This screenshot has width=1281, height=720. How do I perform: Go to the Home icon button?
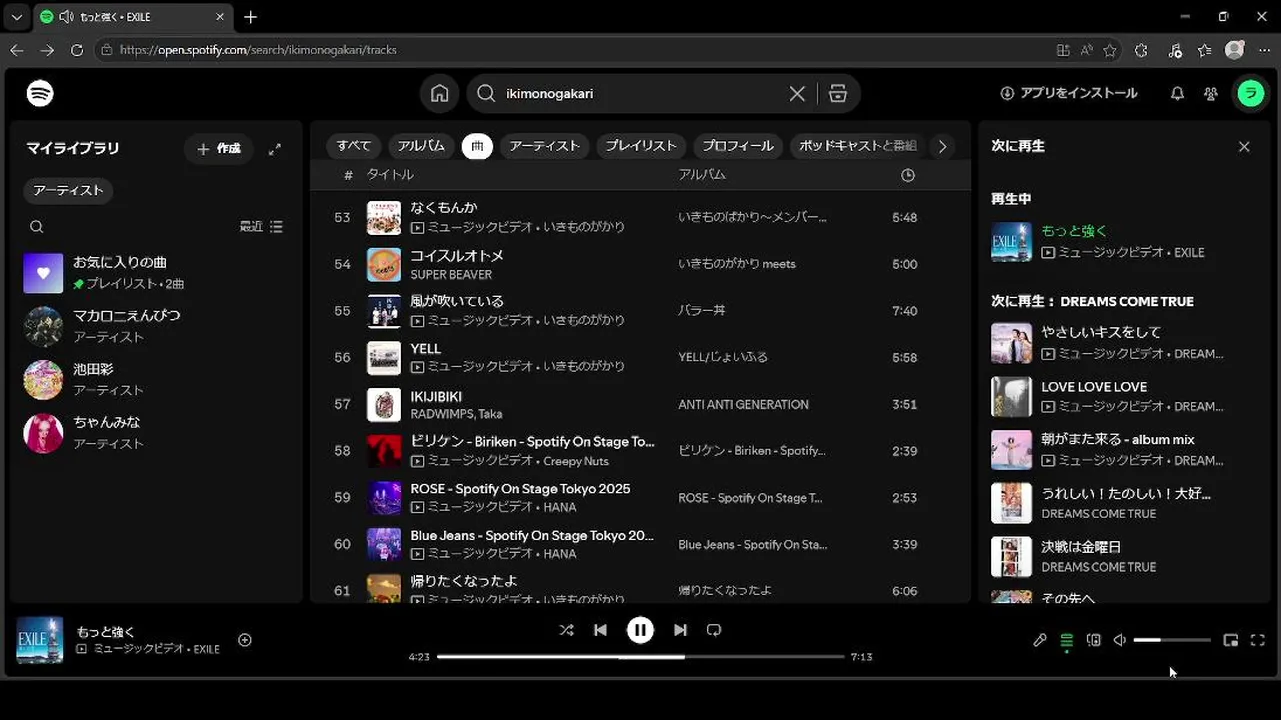click(x=439, y=93)
